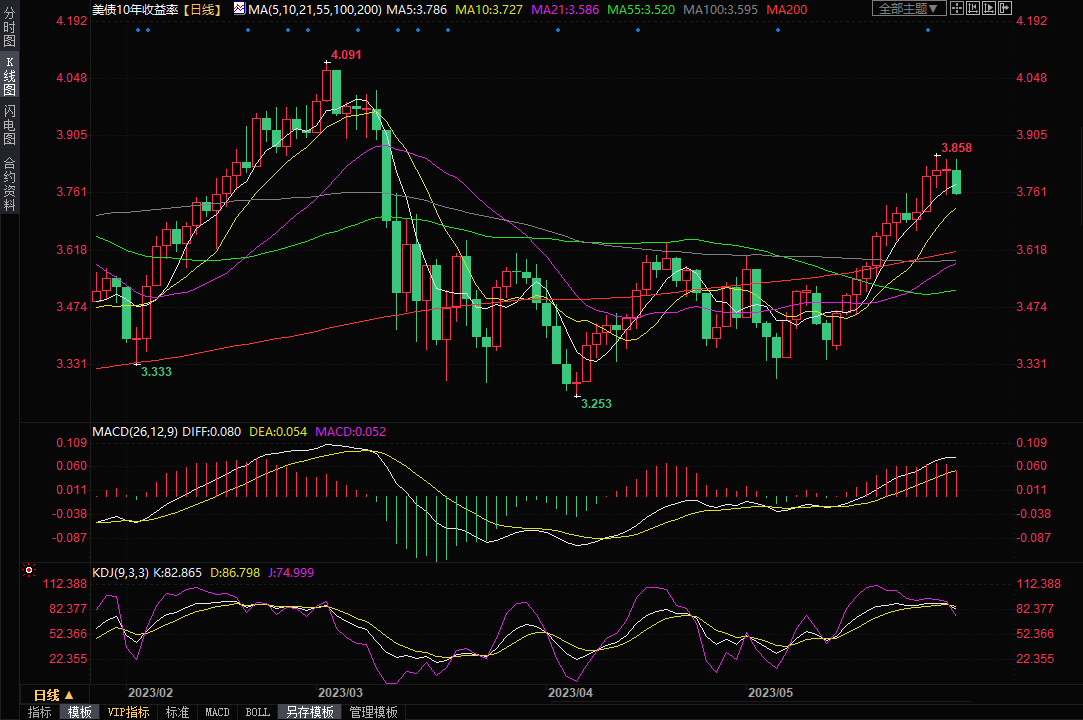1083x720 pixels.
Task: Click the MA indicator settings icon
Action: pyautogui.click(x=238, y=9)
